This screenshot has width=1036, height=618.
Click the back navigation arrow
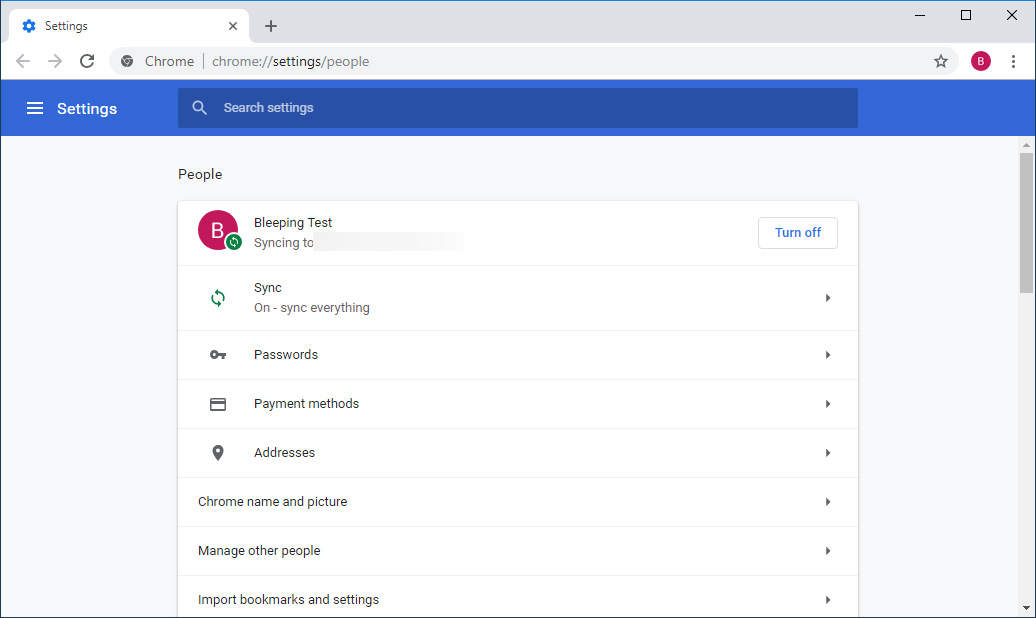pyautogui.click(x=23, y=61)
